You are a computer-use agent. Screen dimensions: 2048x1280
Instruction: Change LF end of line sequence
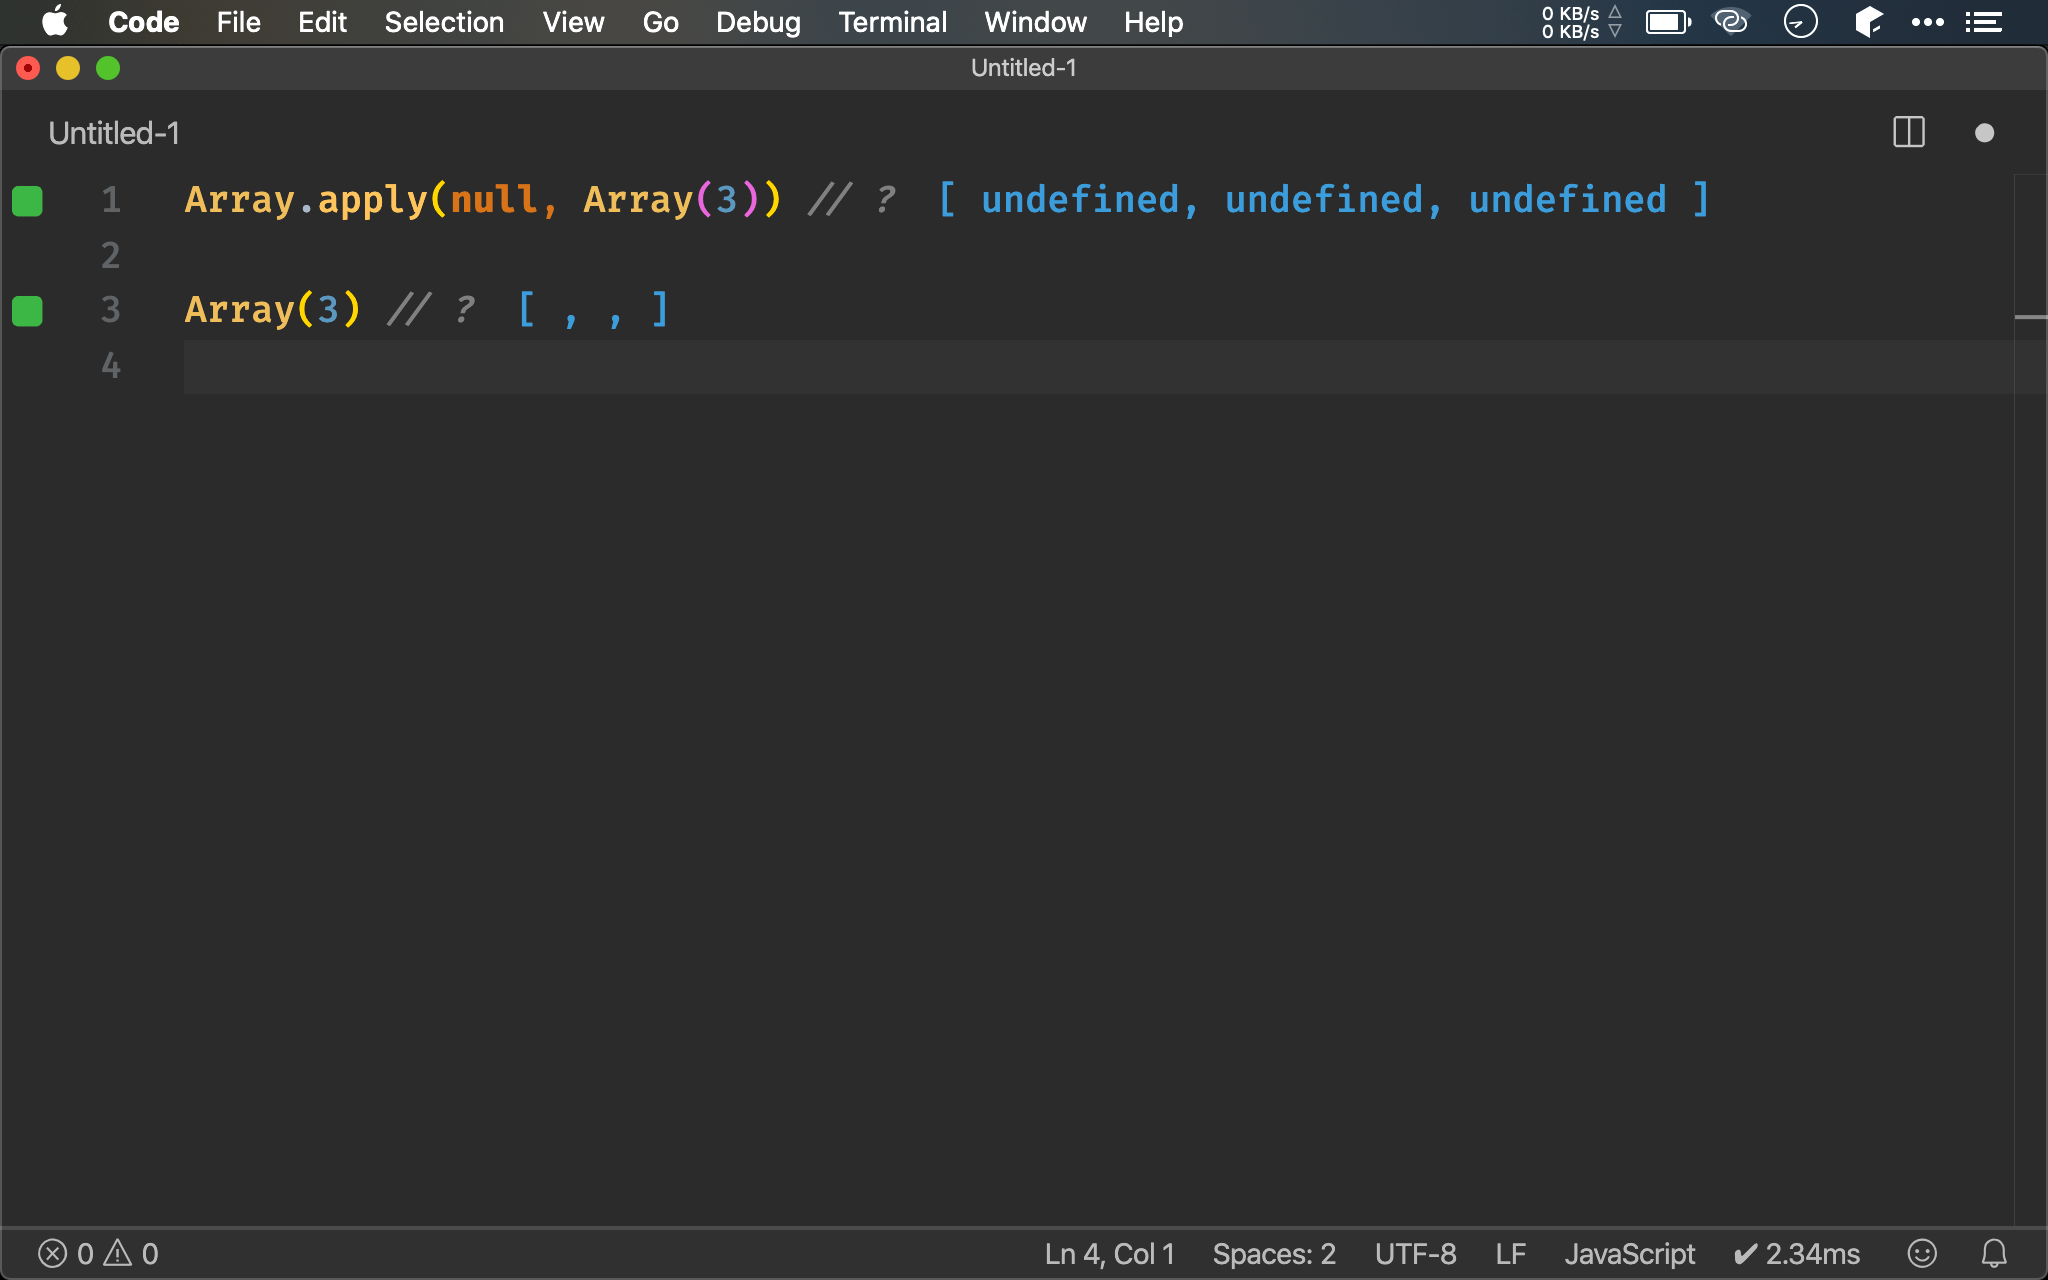coord(1510,1253)
